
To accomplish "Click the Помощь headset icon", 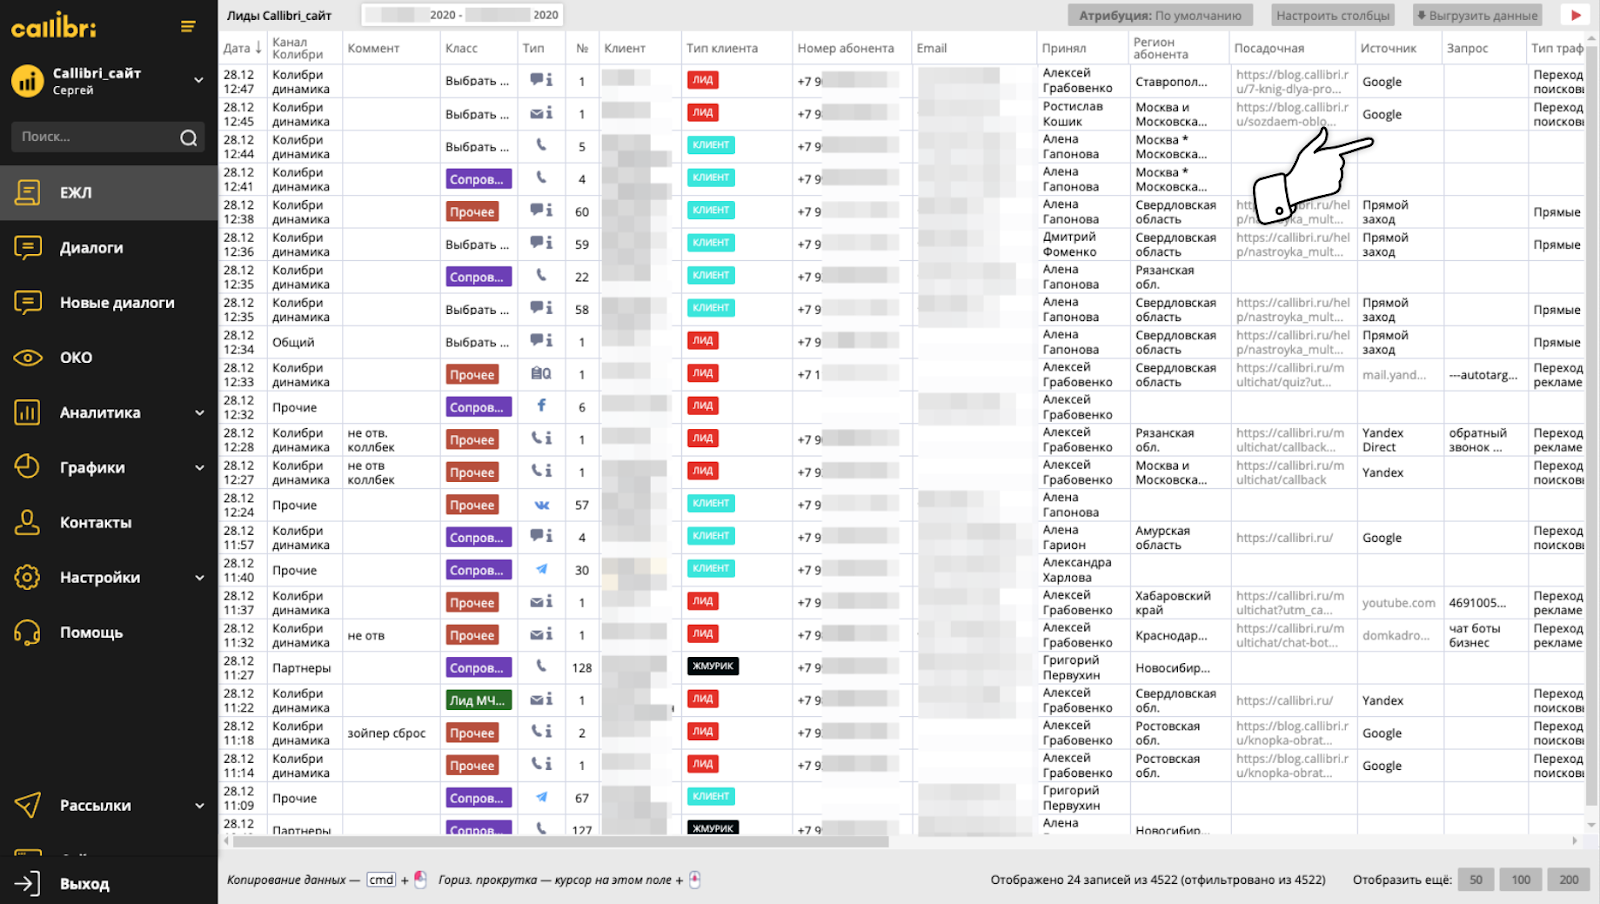I will pos(28,632).
